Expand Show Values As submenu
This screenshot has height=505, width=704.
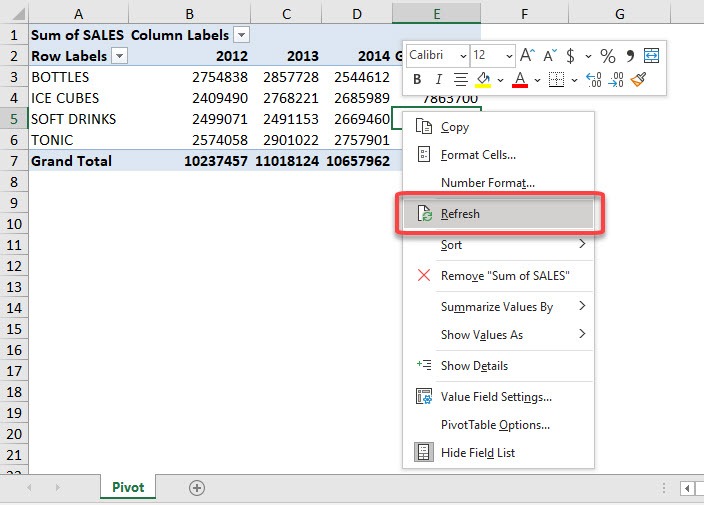point(498,334)
